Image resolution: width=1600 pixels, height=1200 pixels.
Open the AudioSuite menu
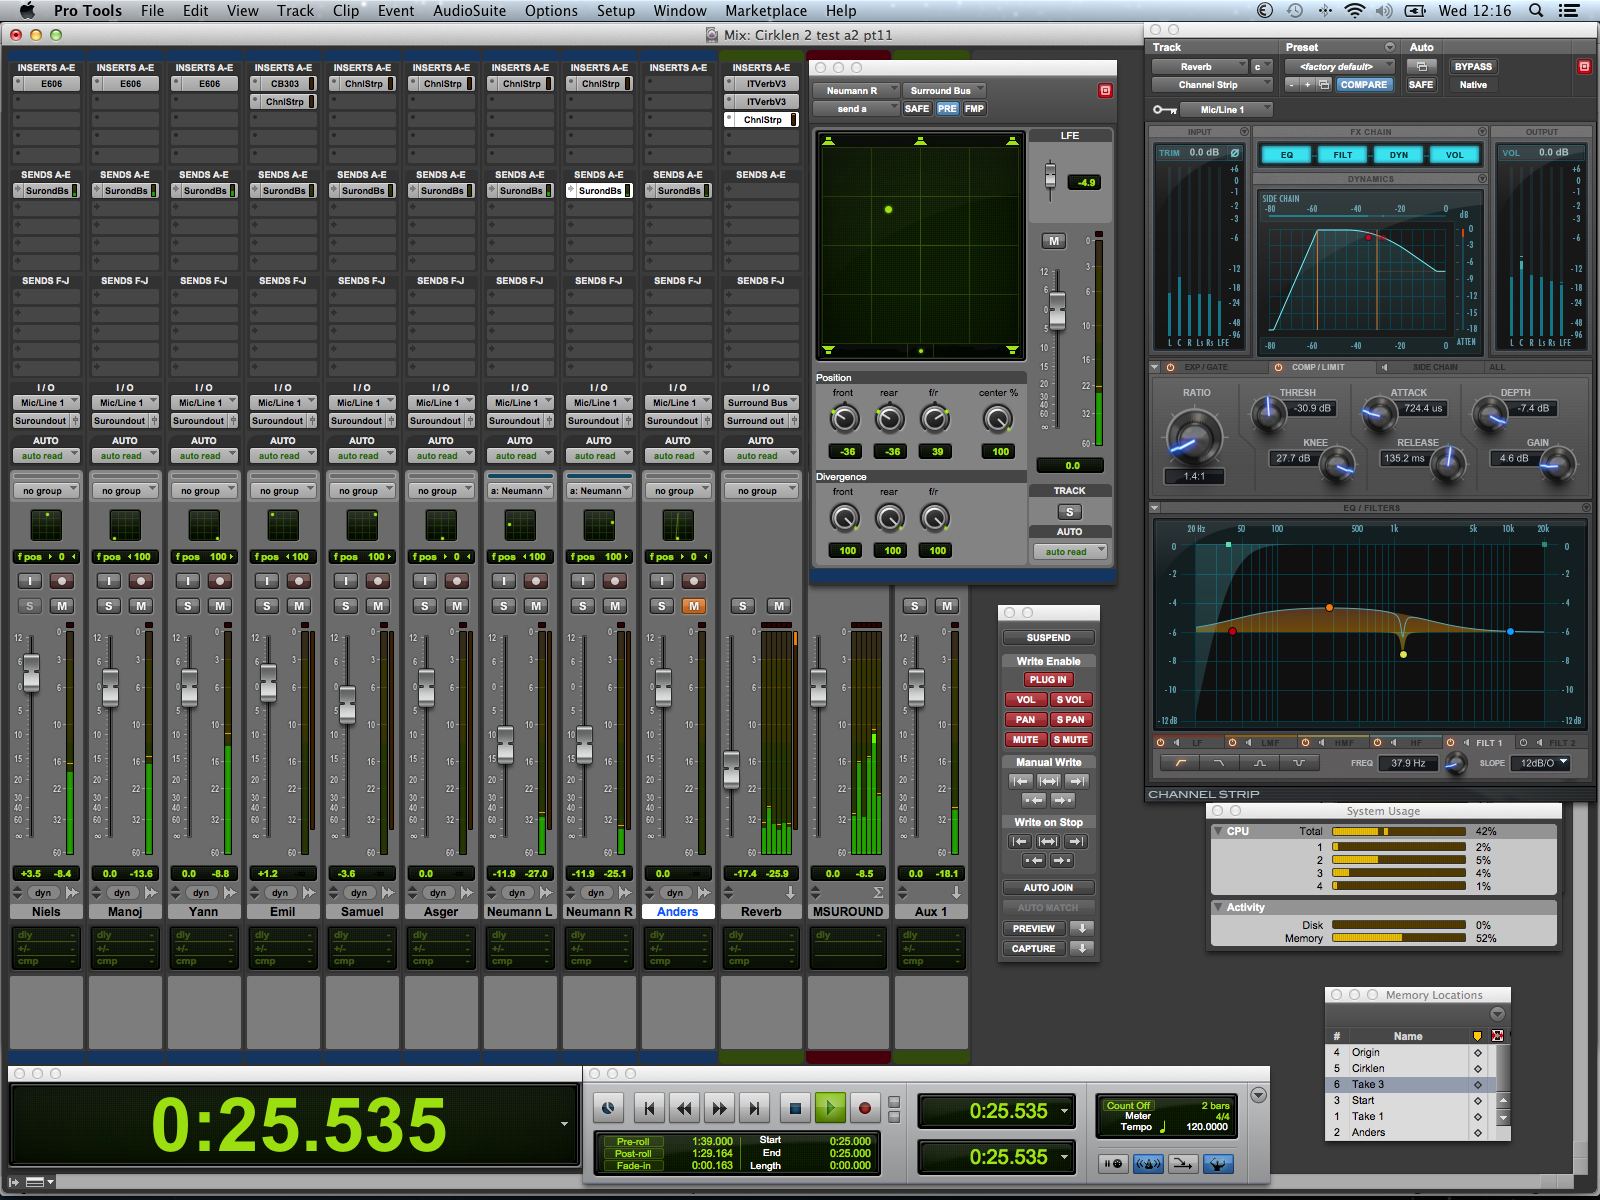point(469,11)
